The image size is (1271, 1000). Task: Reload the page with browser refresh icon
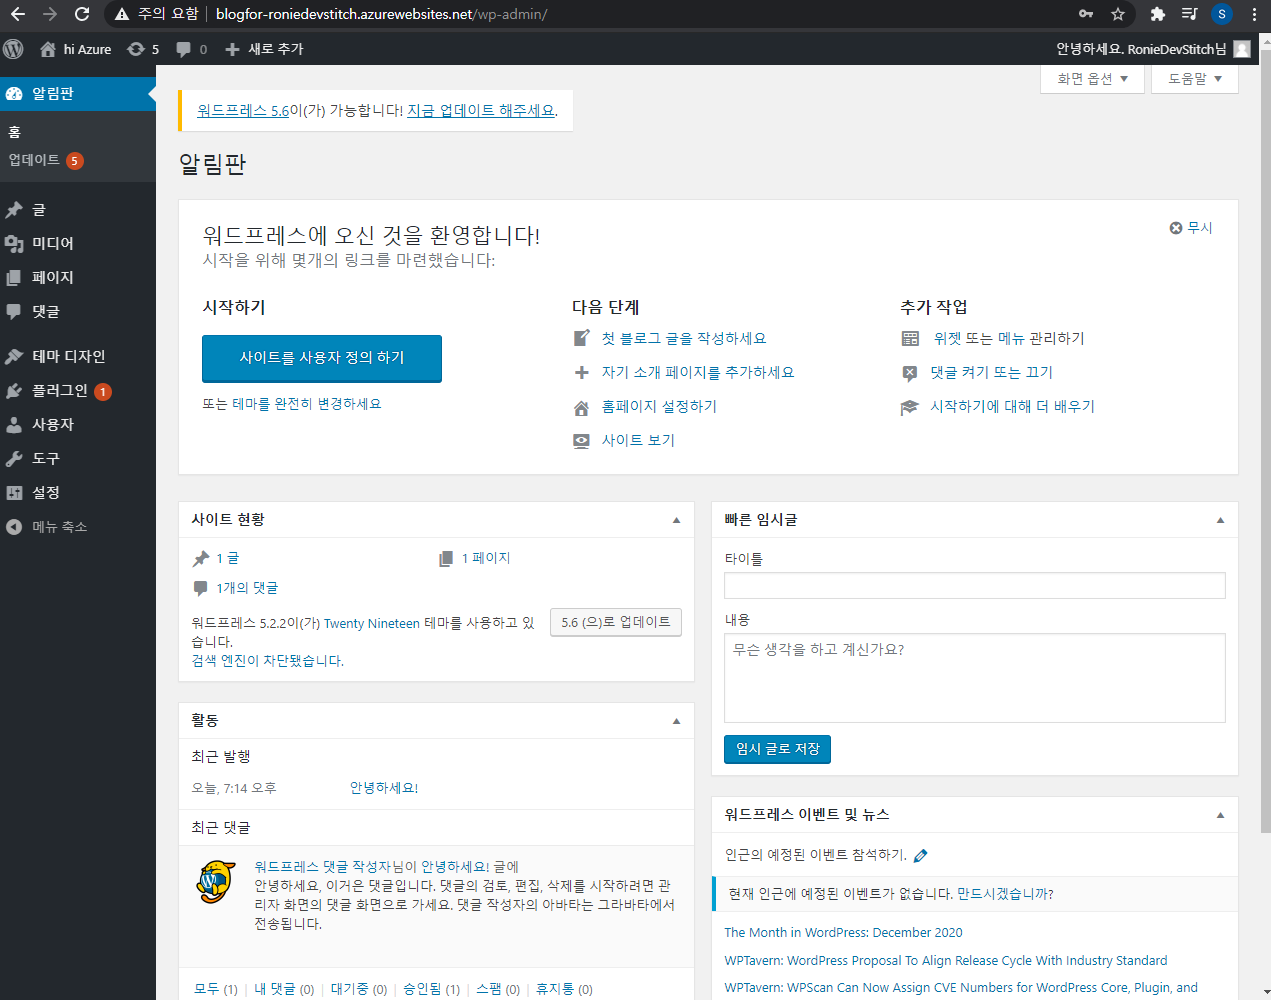pyautogui.click(x=82, y=14)
